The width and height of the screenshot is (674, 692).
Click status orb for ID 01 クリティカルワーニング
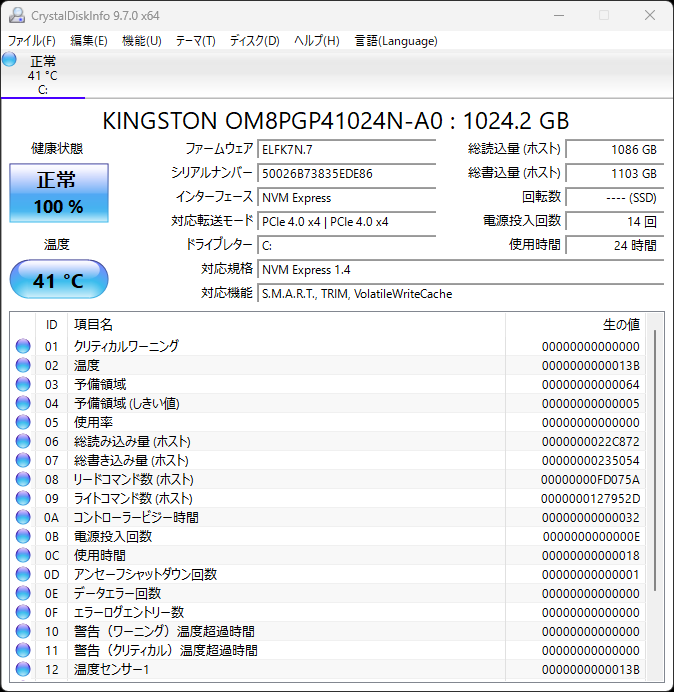(x=23, y=346)
